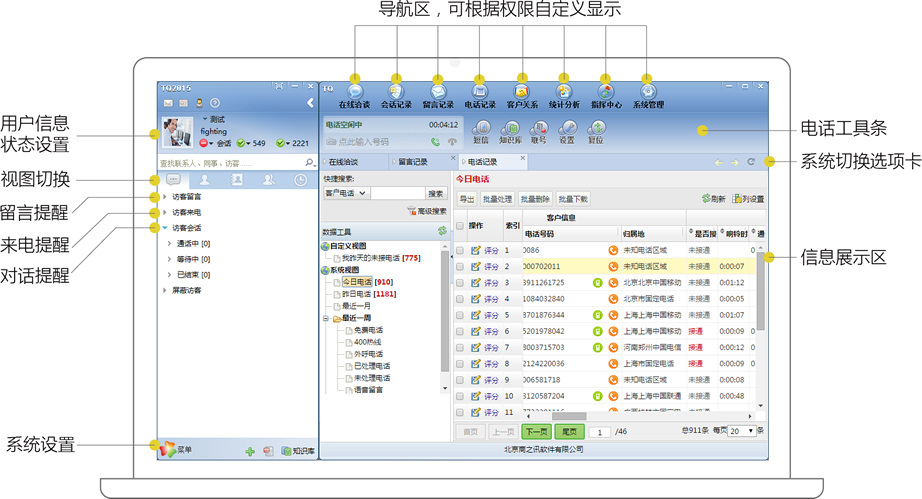Click the 复位 phone toolbar icon

pyautogui.click(x=597, y=131)
